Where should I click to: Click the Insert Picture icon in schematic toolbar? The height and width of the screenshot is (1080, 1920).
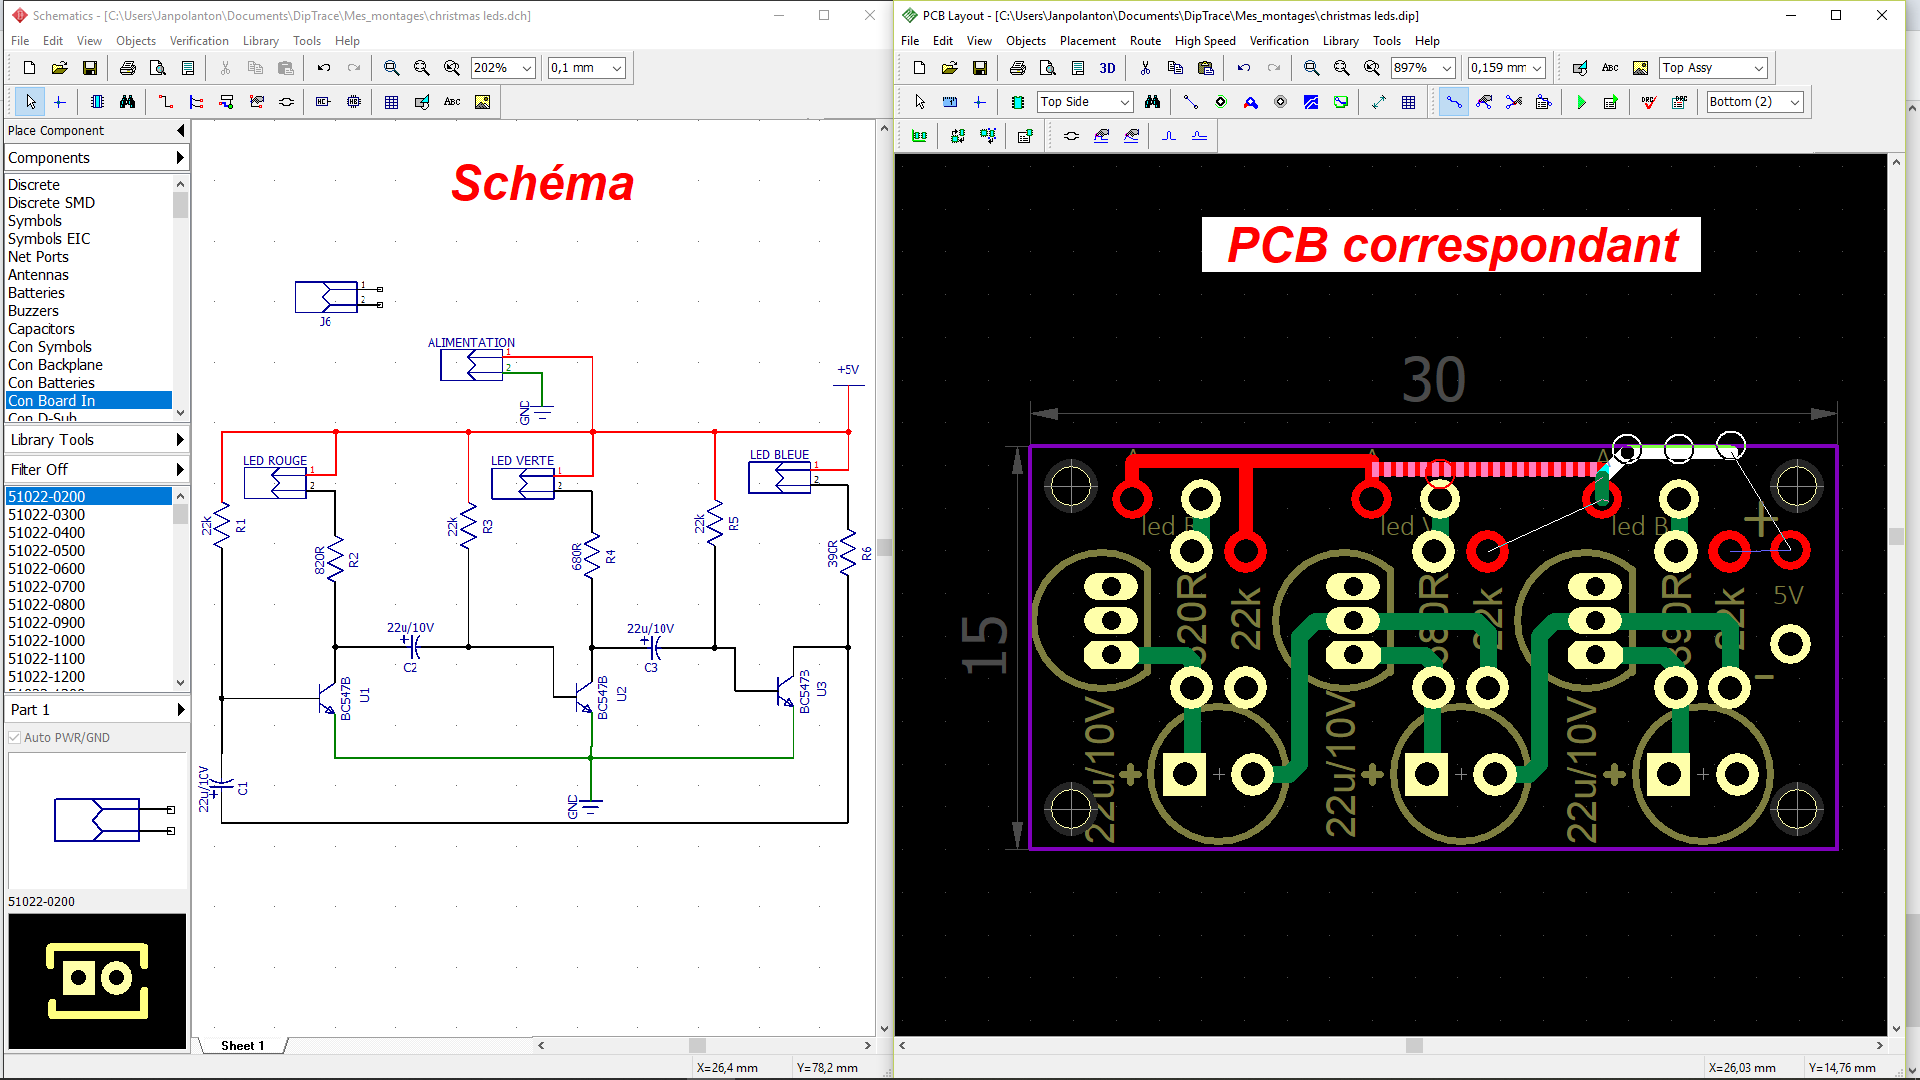[483, 102]
